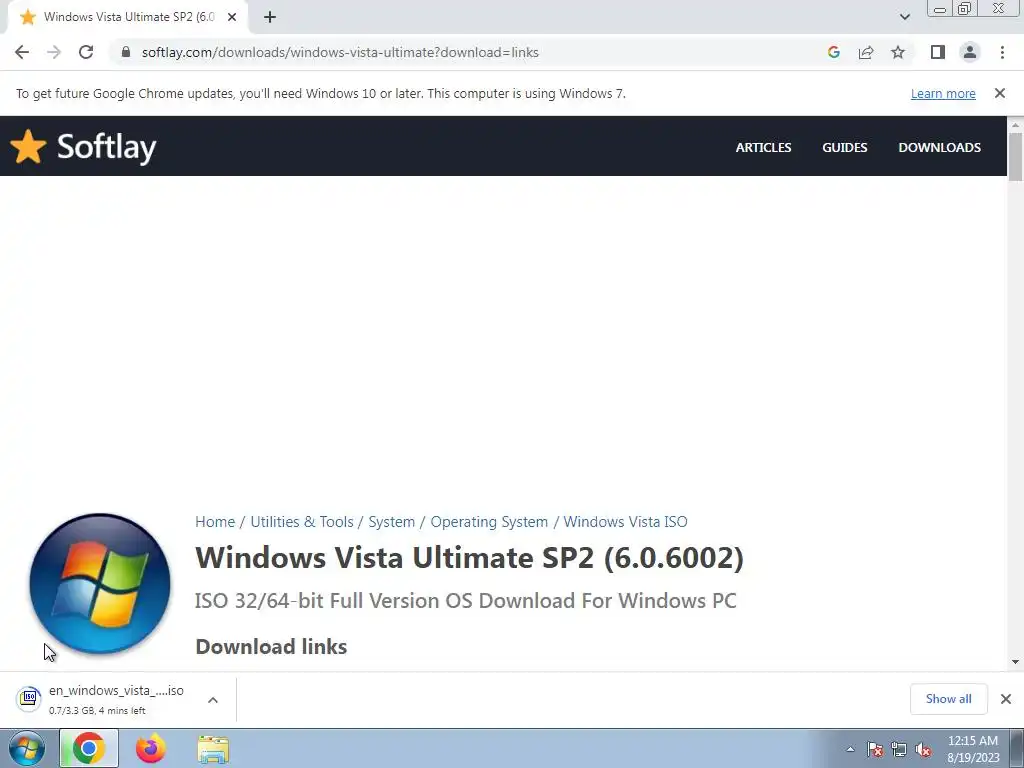This screenshot has width=1024, height=768.
Task: Dismiss the Chrome update infobar
Action: (x=1000, y=93)
